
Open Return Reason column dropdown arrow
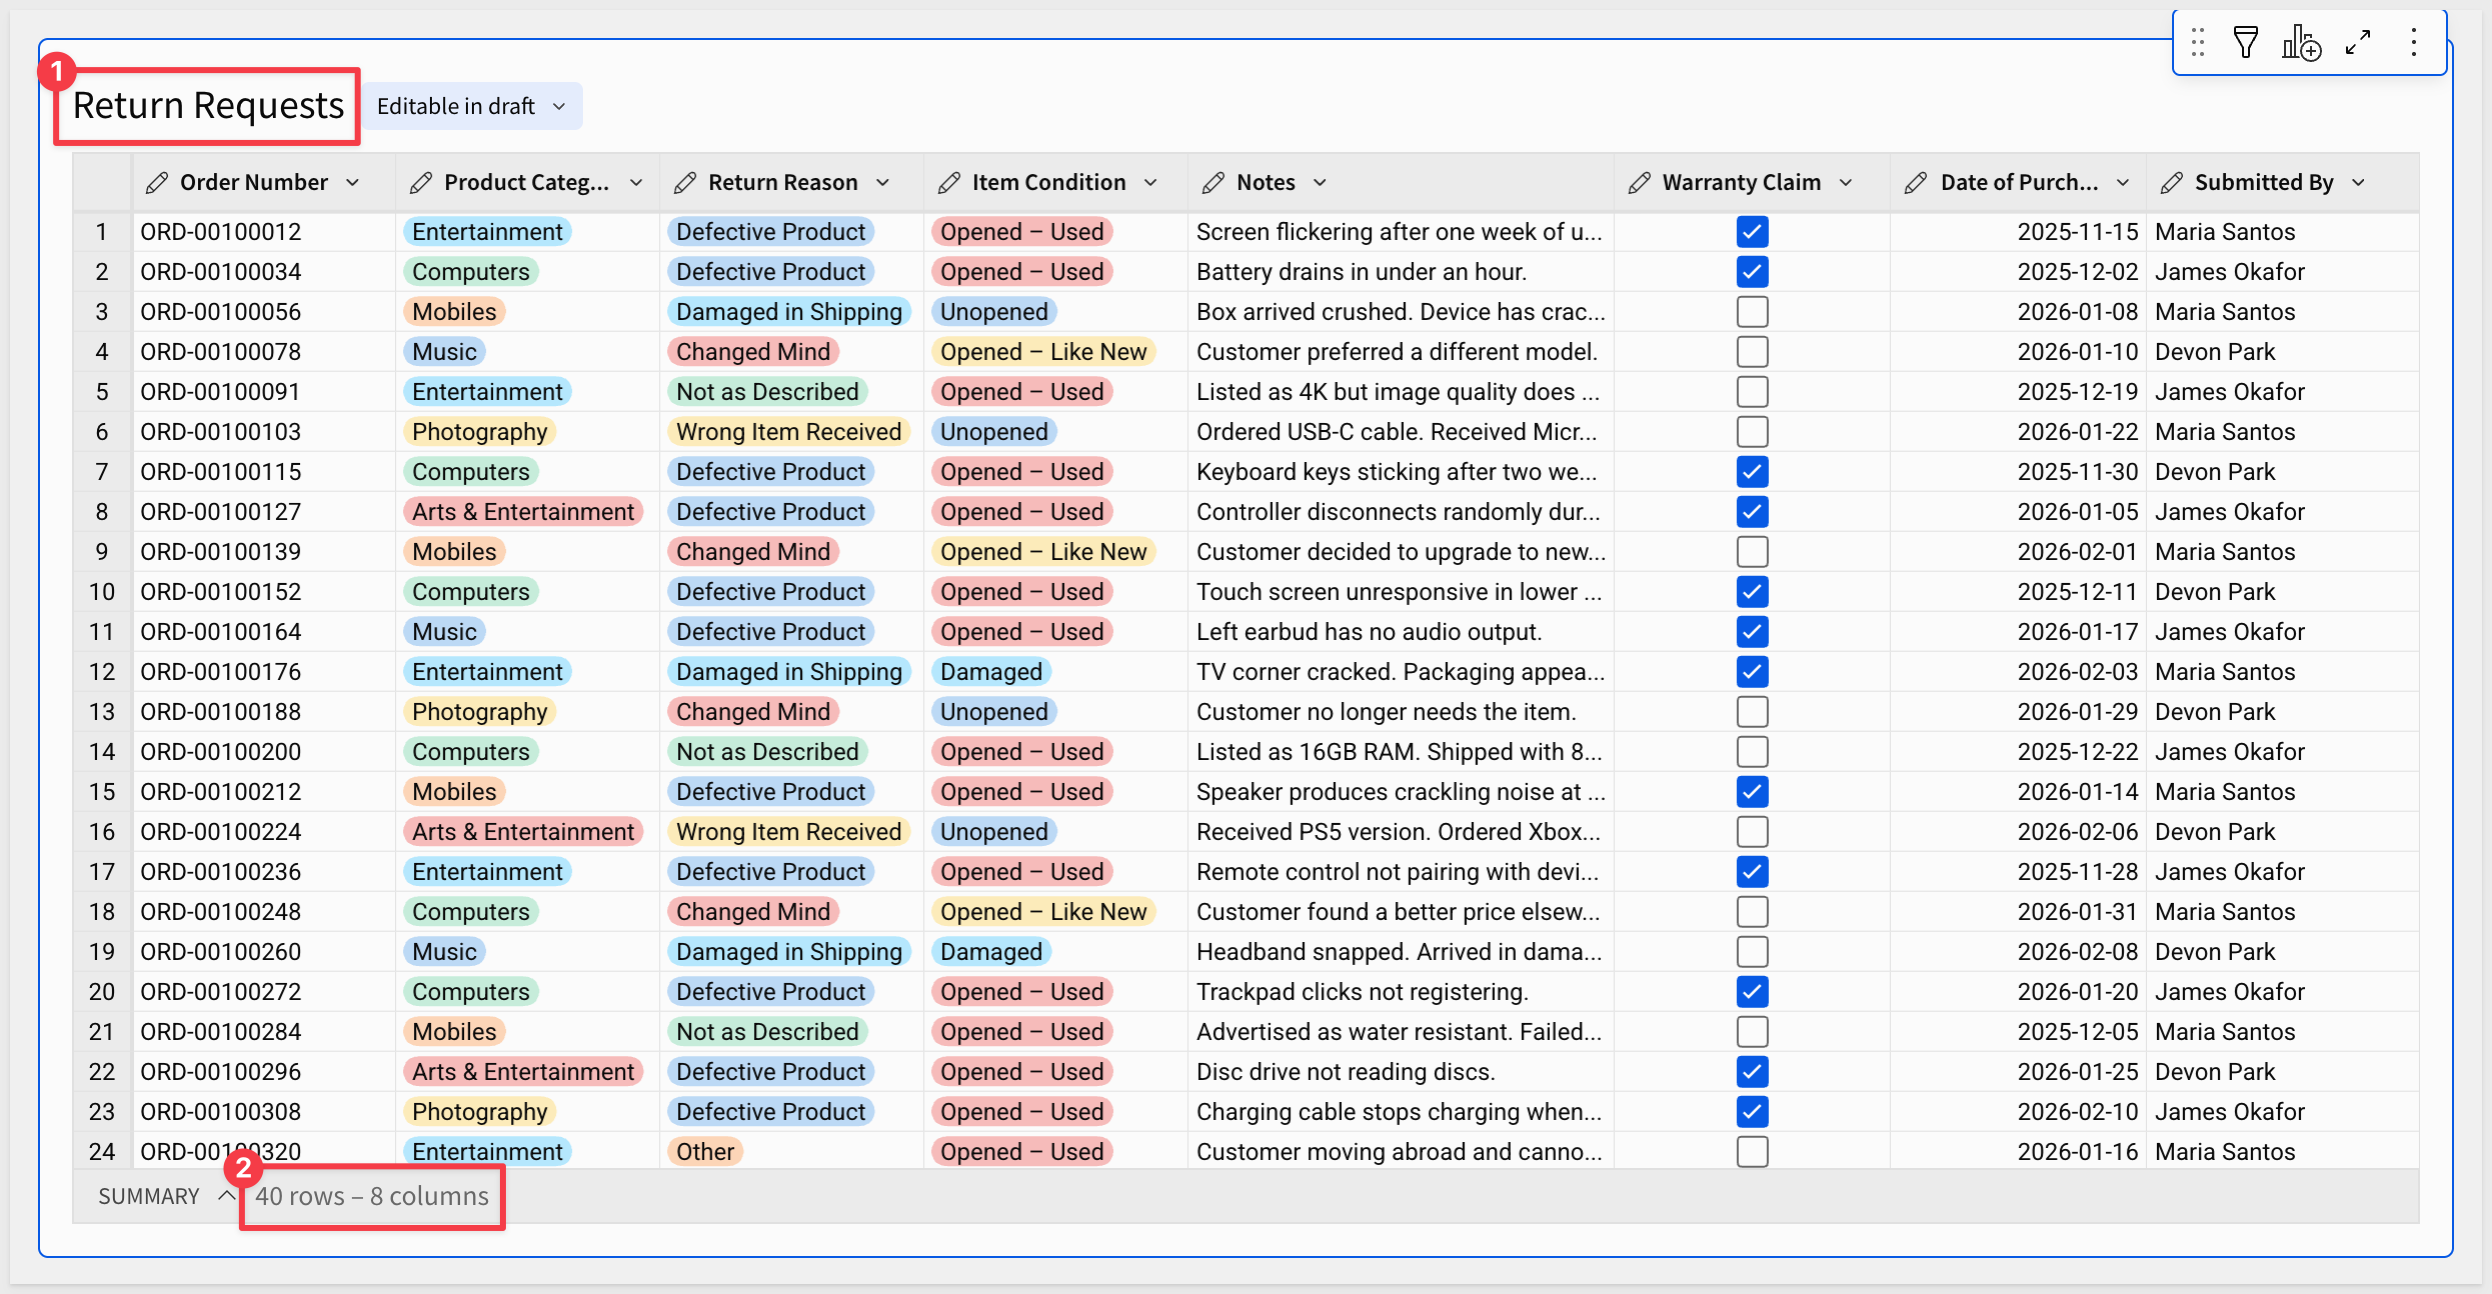click(x=883, y=183)
